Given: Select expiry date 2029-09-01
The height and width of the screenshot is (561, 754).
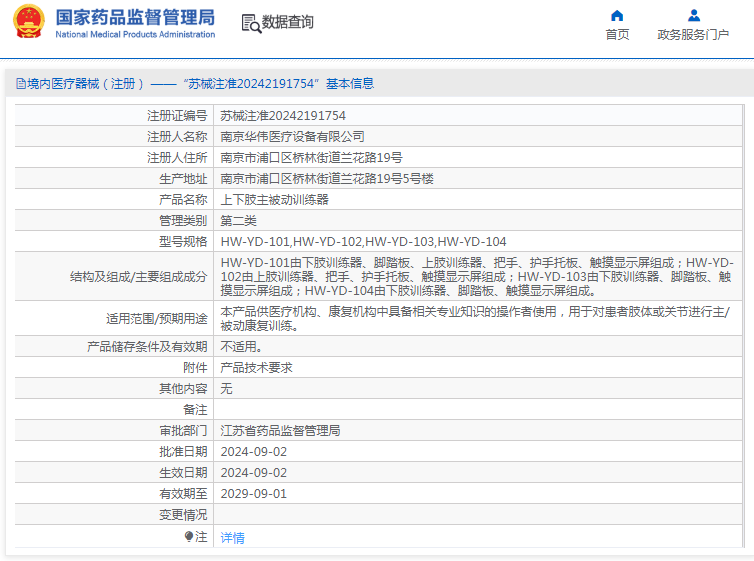Looking at the screenshot, I should (253, 494).
